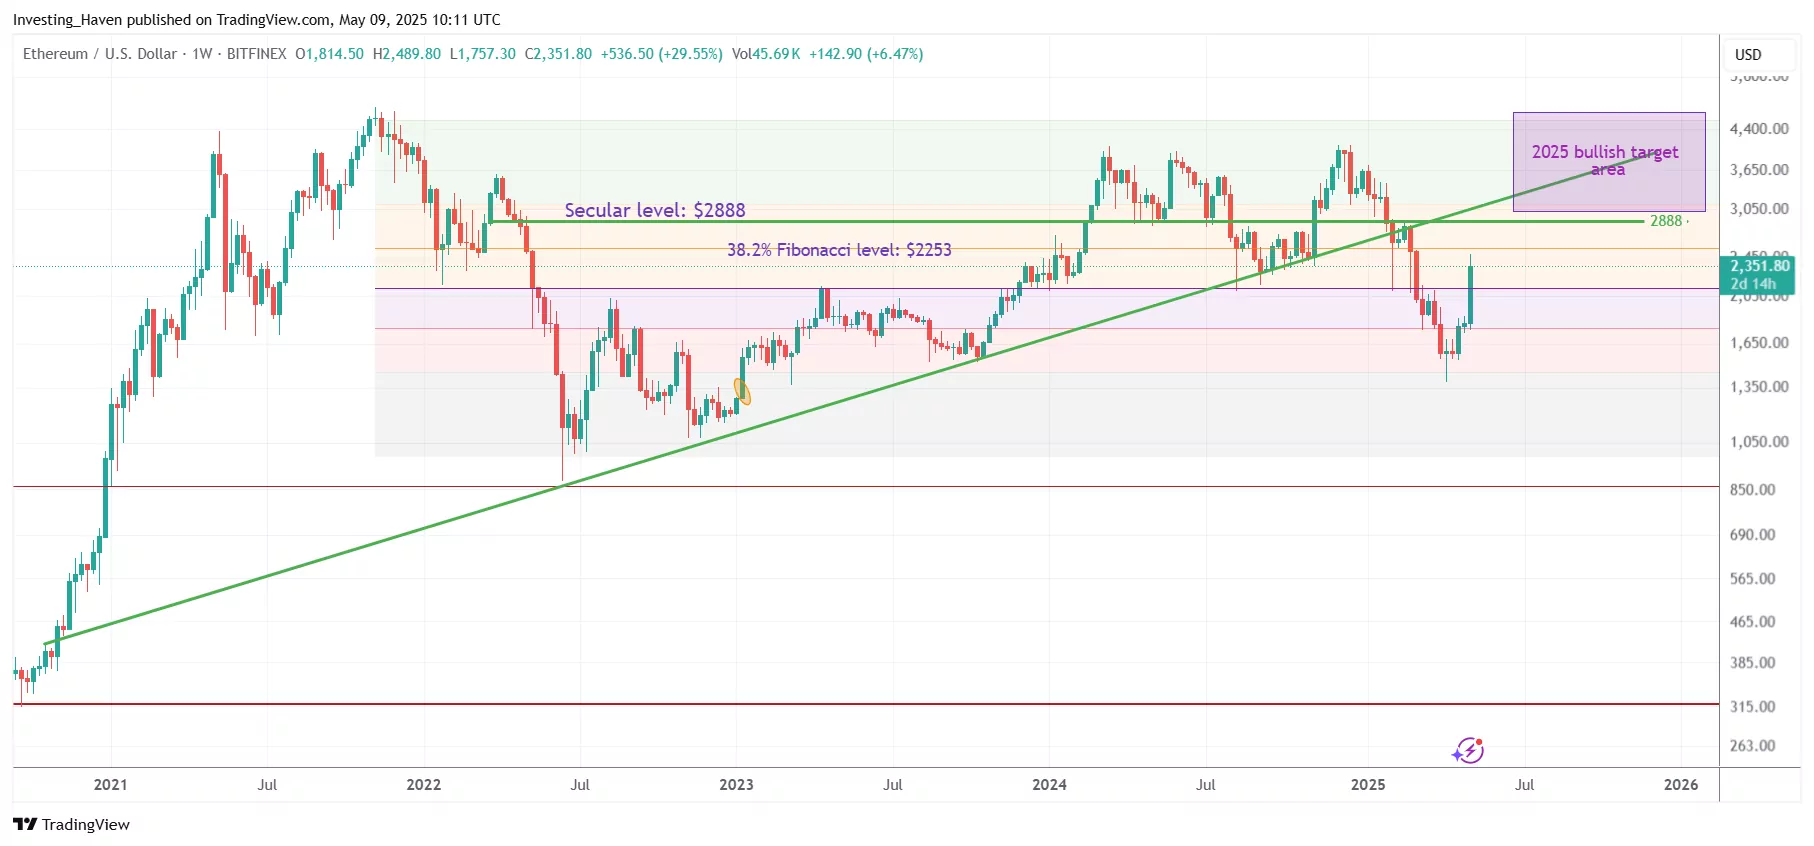Click the purple lightning bolt event icon
Screen dimensions: 1814x846
tap(1468, 750)
